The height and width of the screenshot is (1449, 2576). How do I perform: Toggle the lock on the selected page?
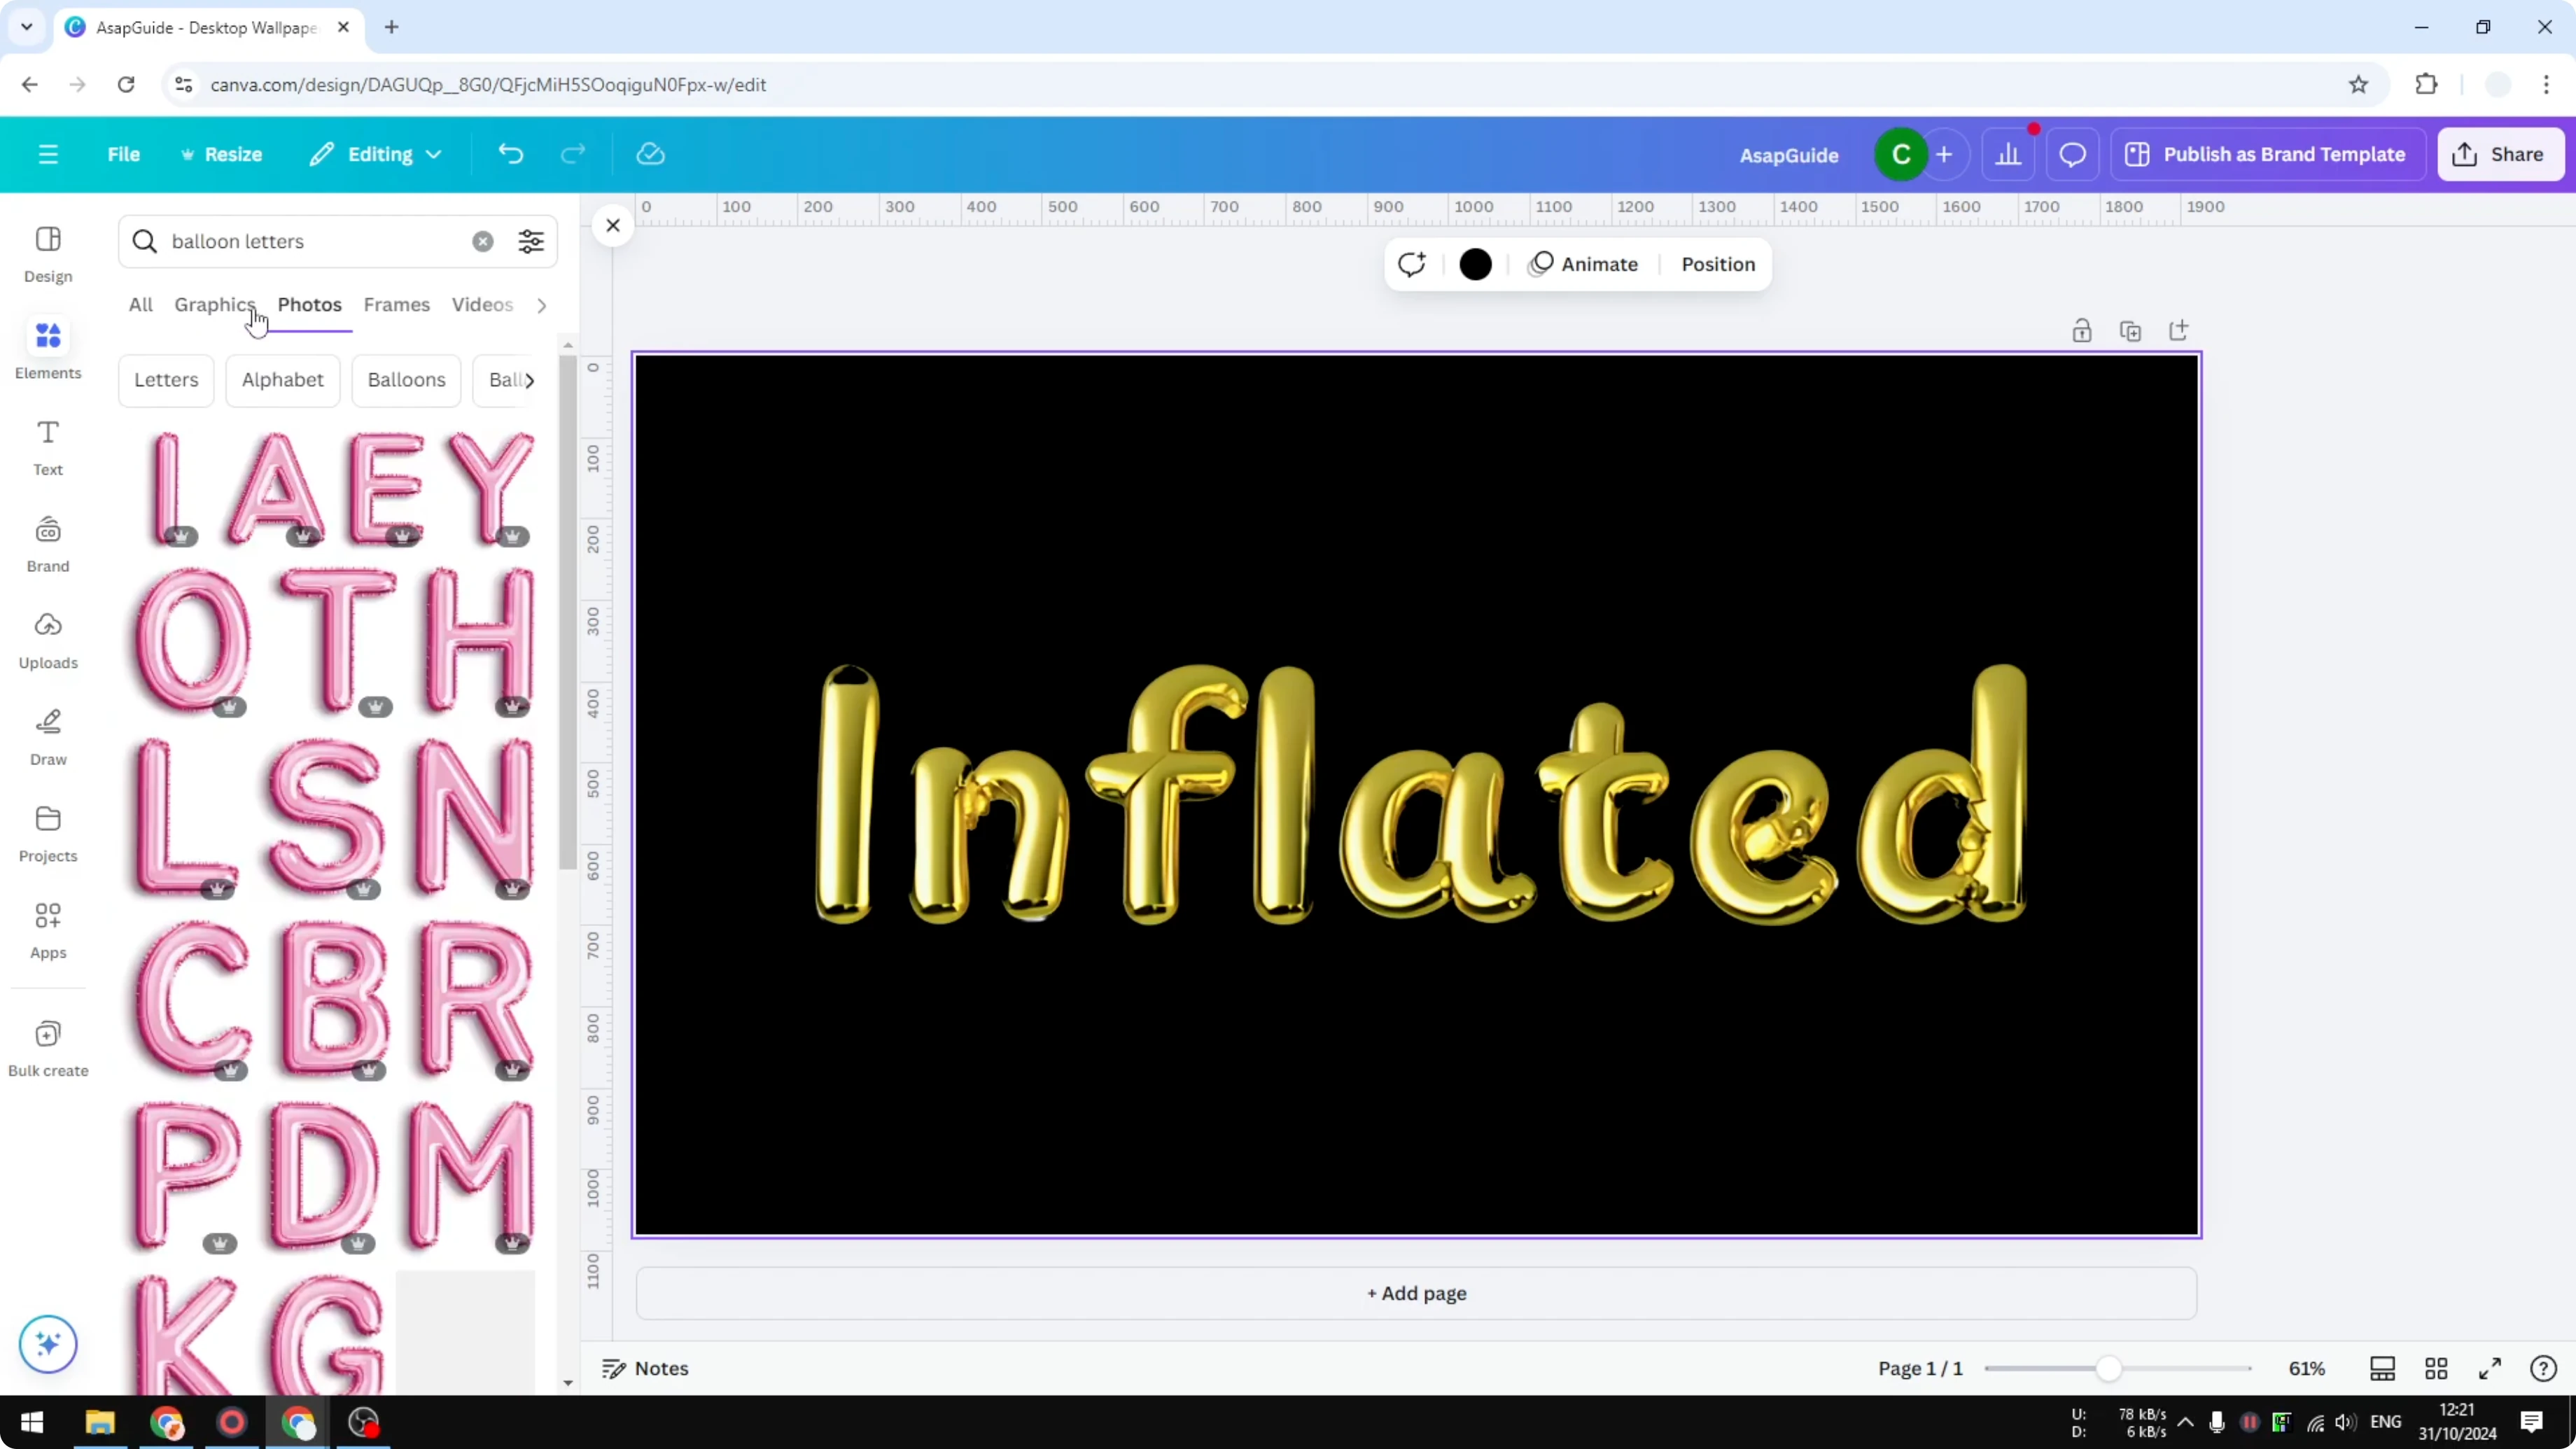pyautogui.click(x=2082, y=330)
